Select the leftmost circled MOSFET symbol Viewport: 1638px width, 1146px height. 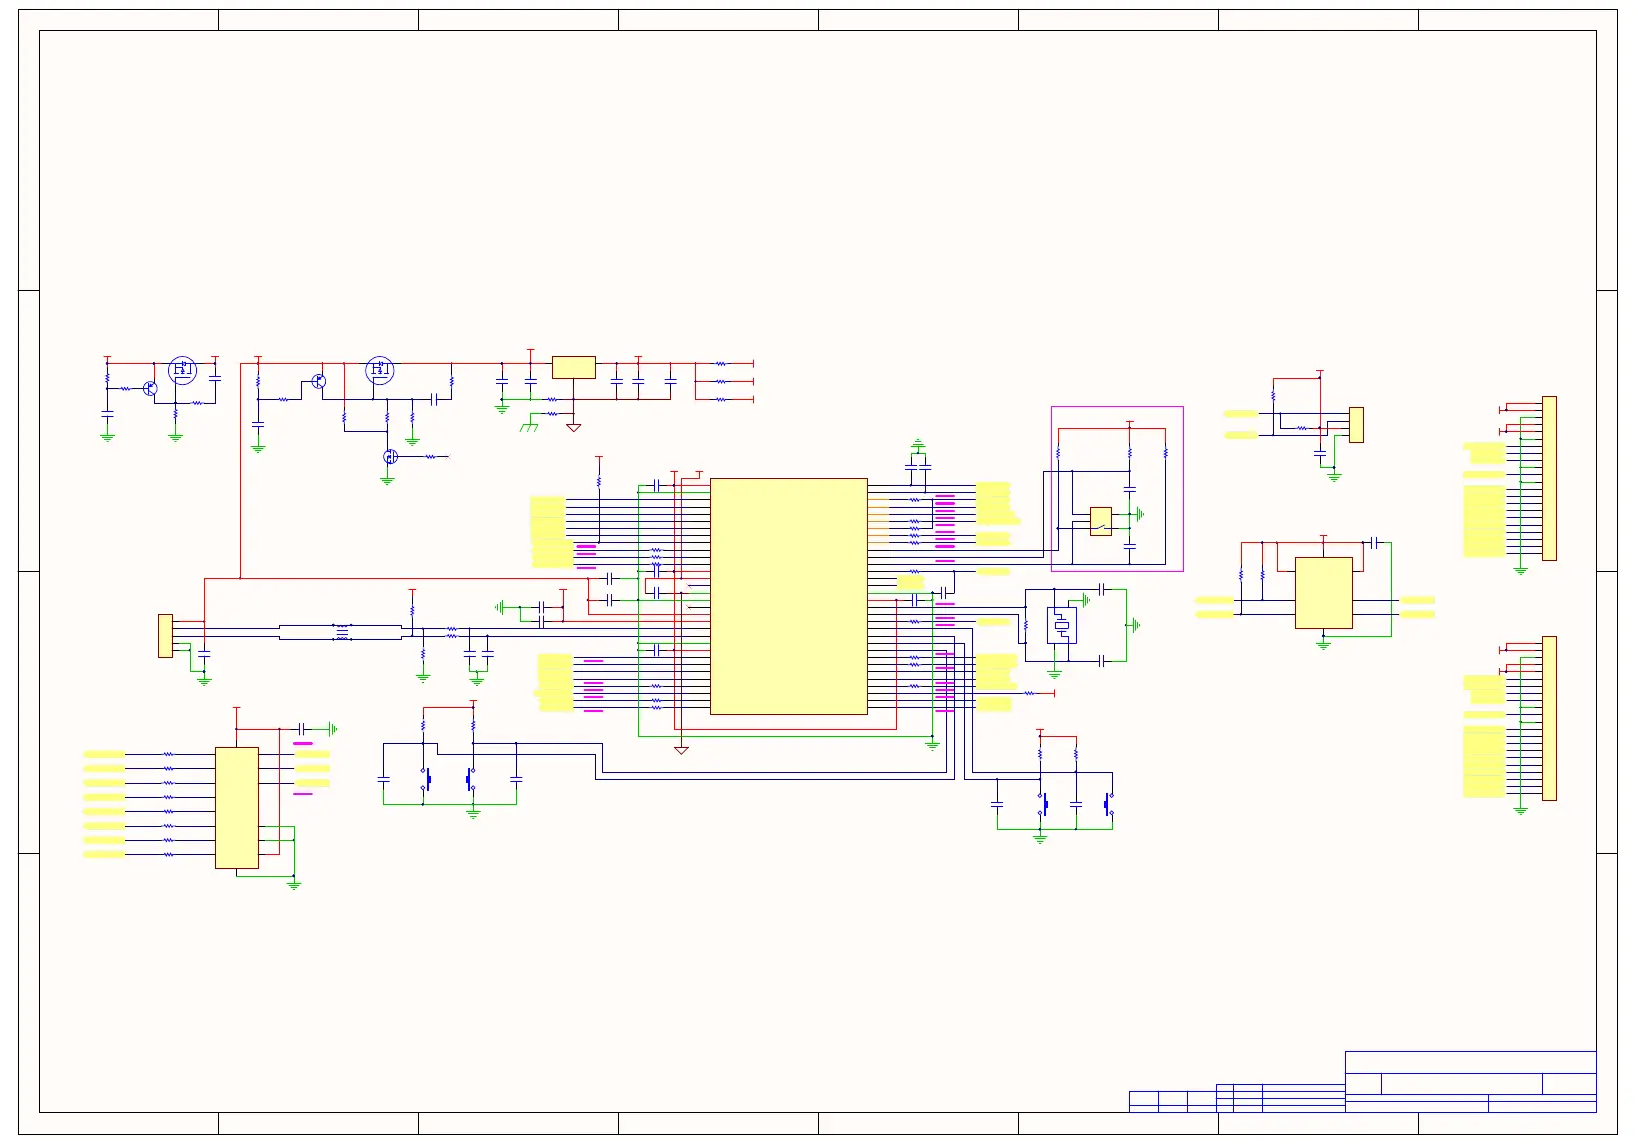[182, 370]
